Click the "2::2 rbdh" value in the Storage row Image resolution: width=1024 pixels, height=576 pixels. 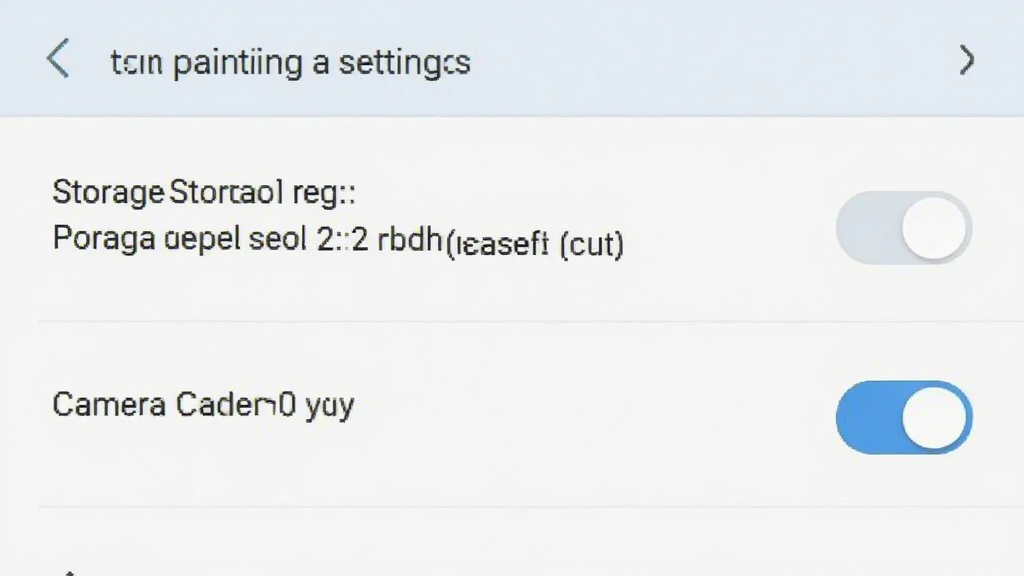point(379,239)
